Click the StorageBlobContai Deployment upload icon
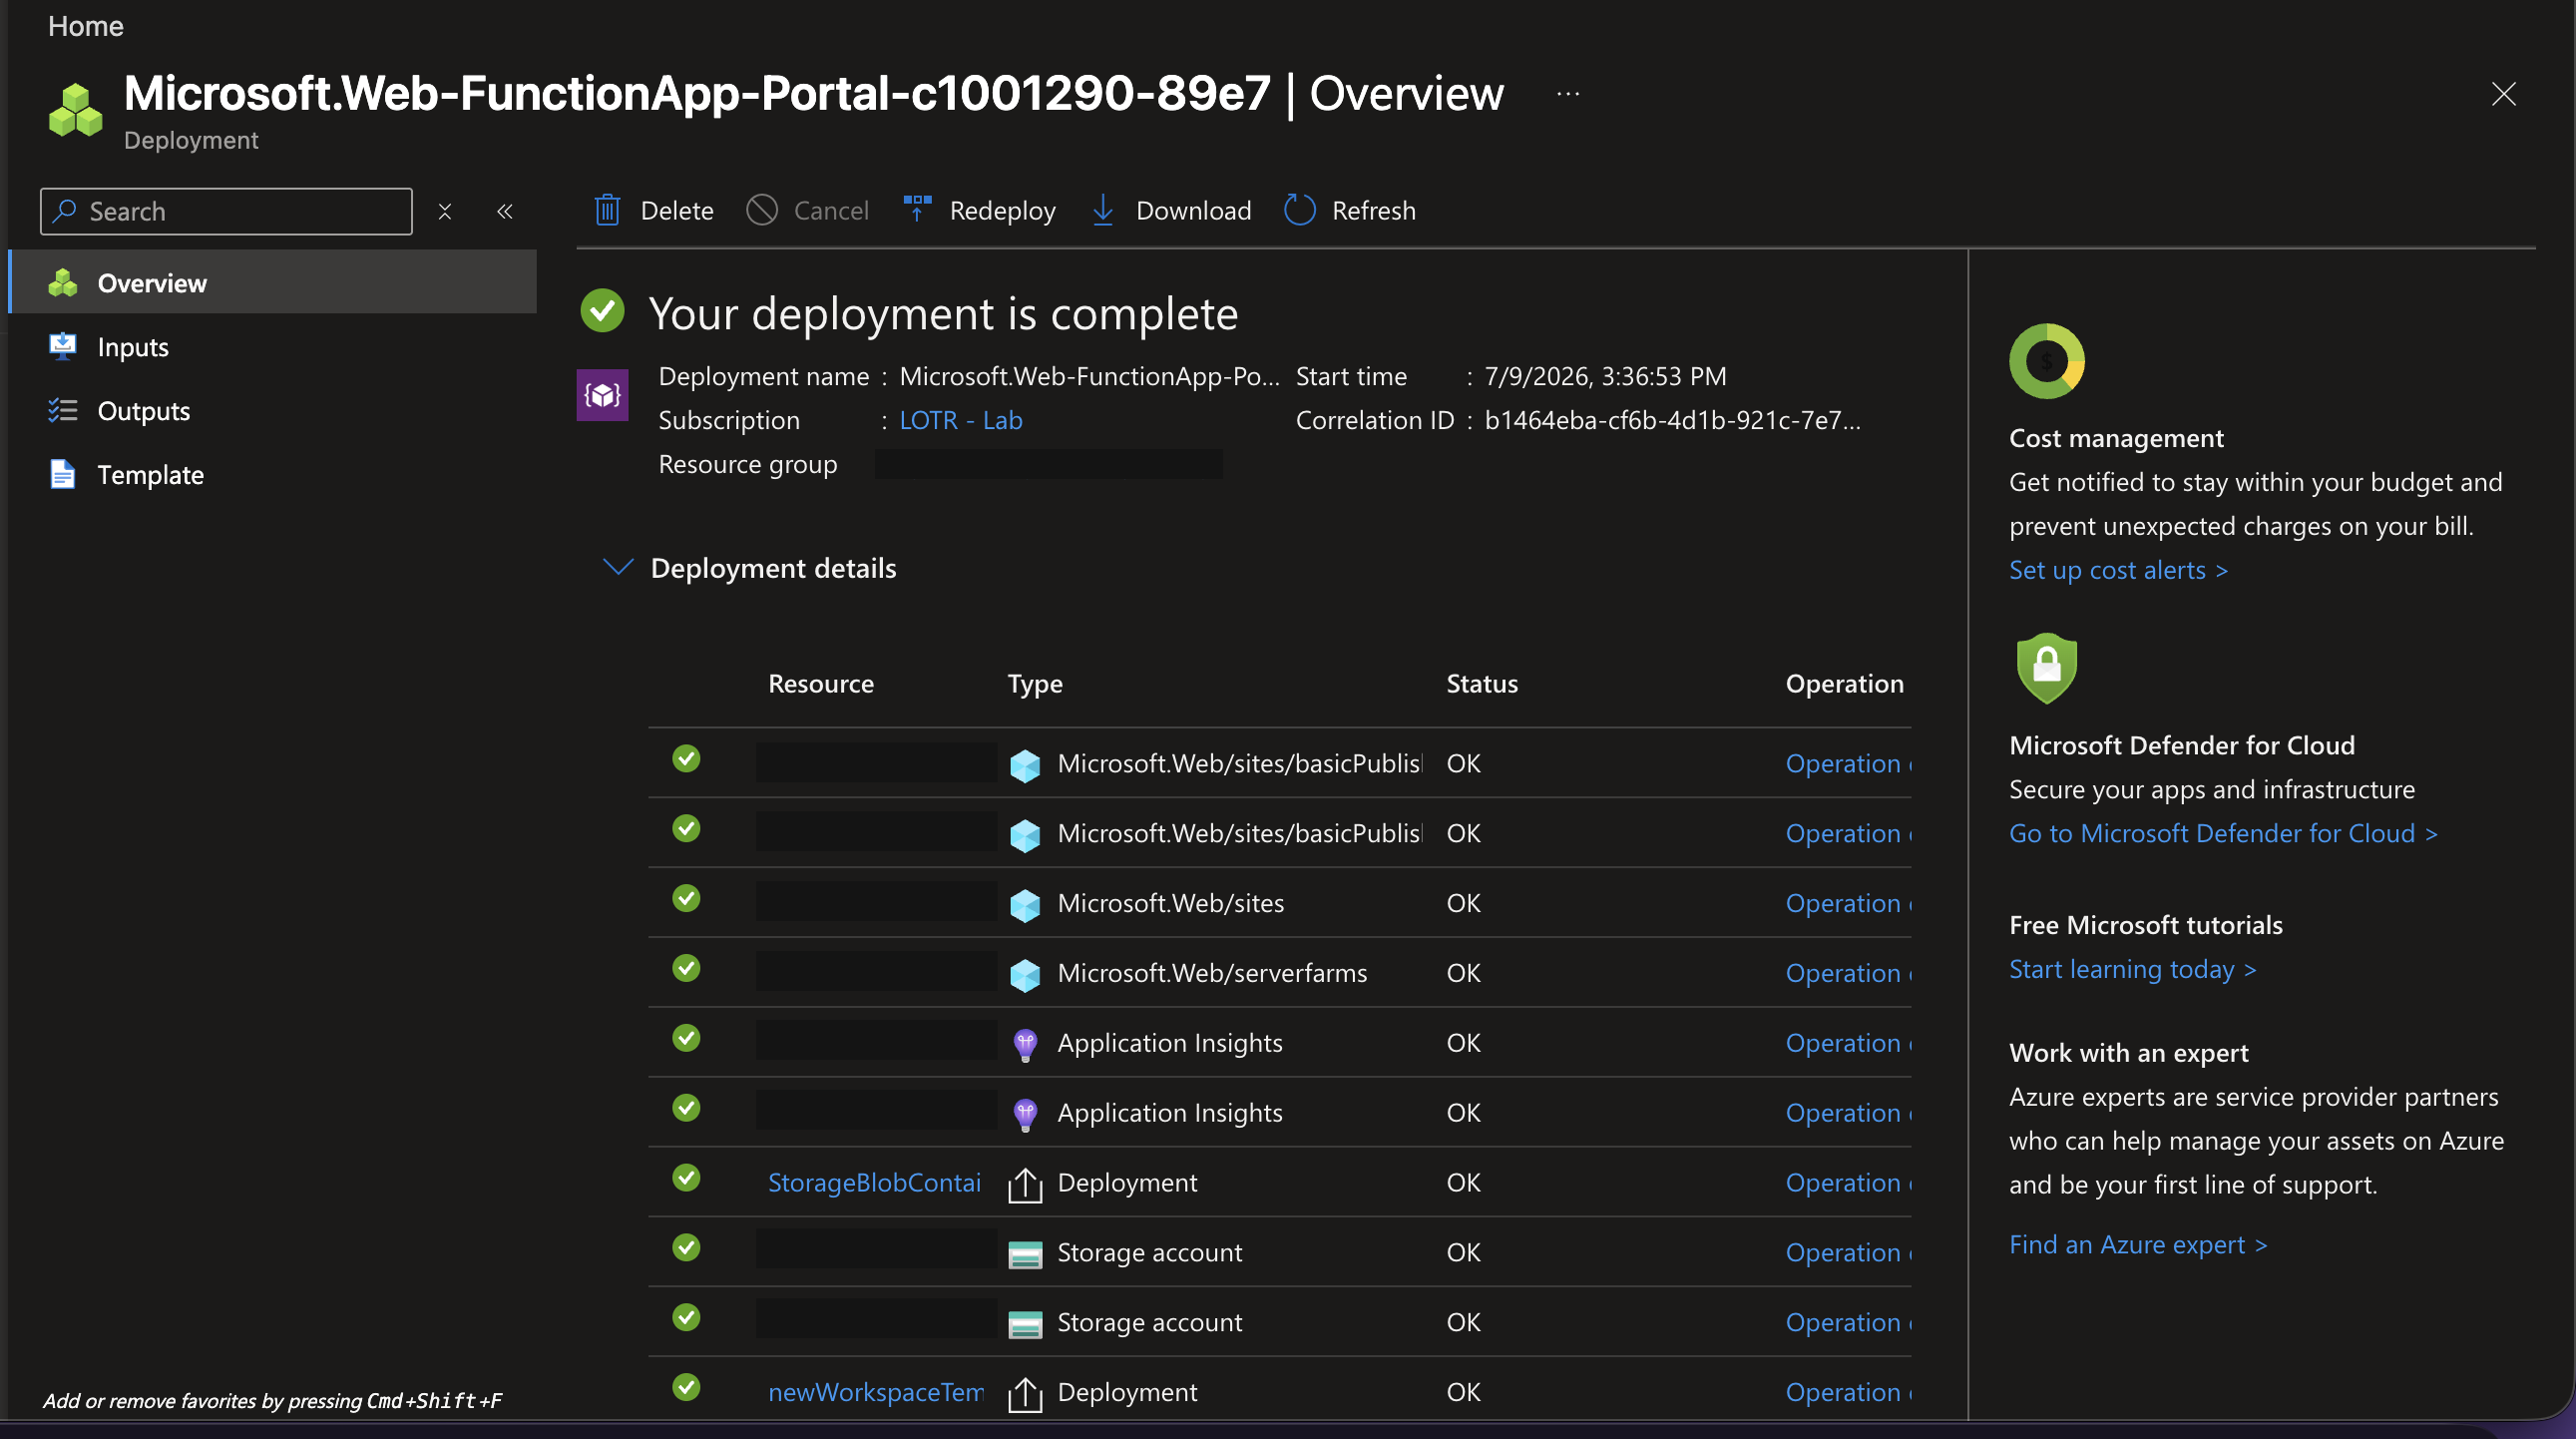Viewport: 2576px width, 1439px height. [1025, 1184]
